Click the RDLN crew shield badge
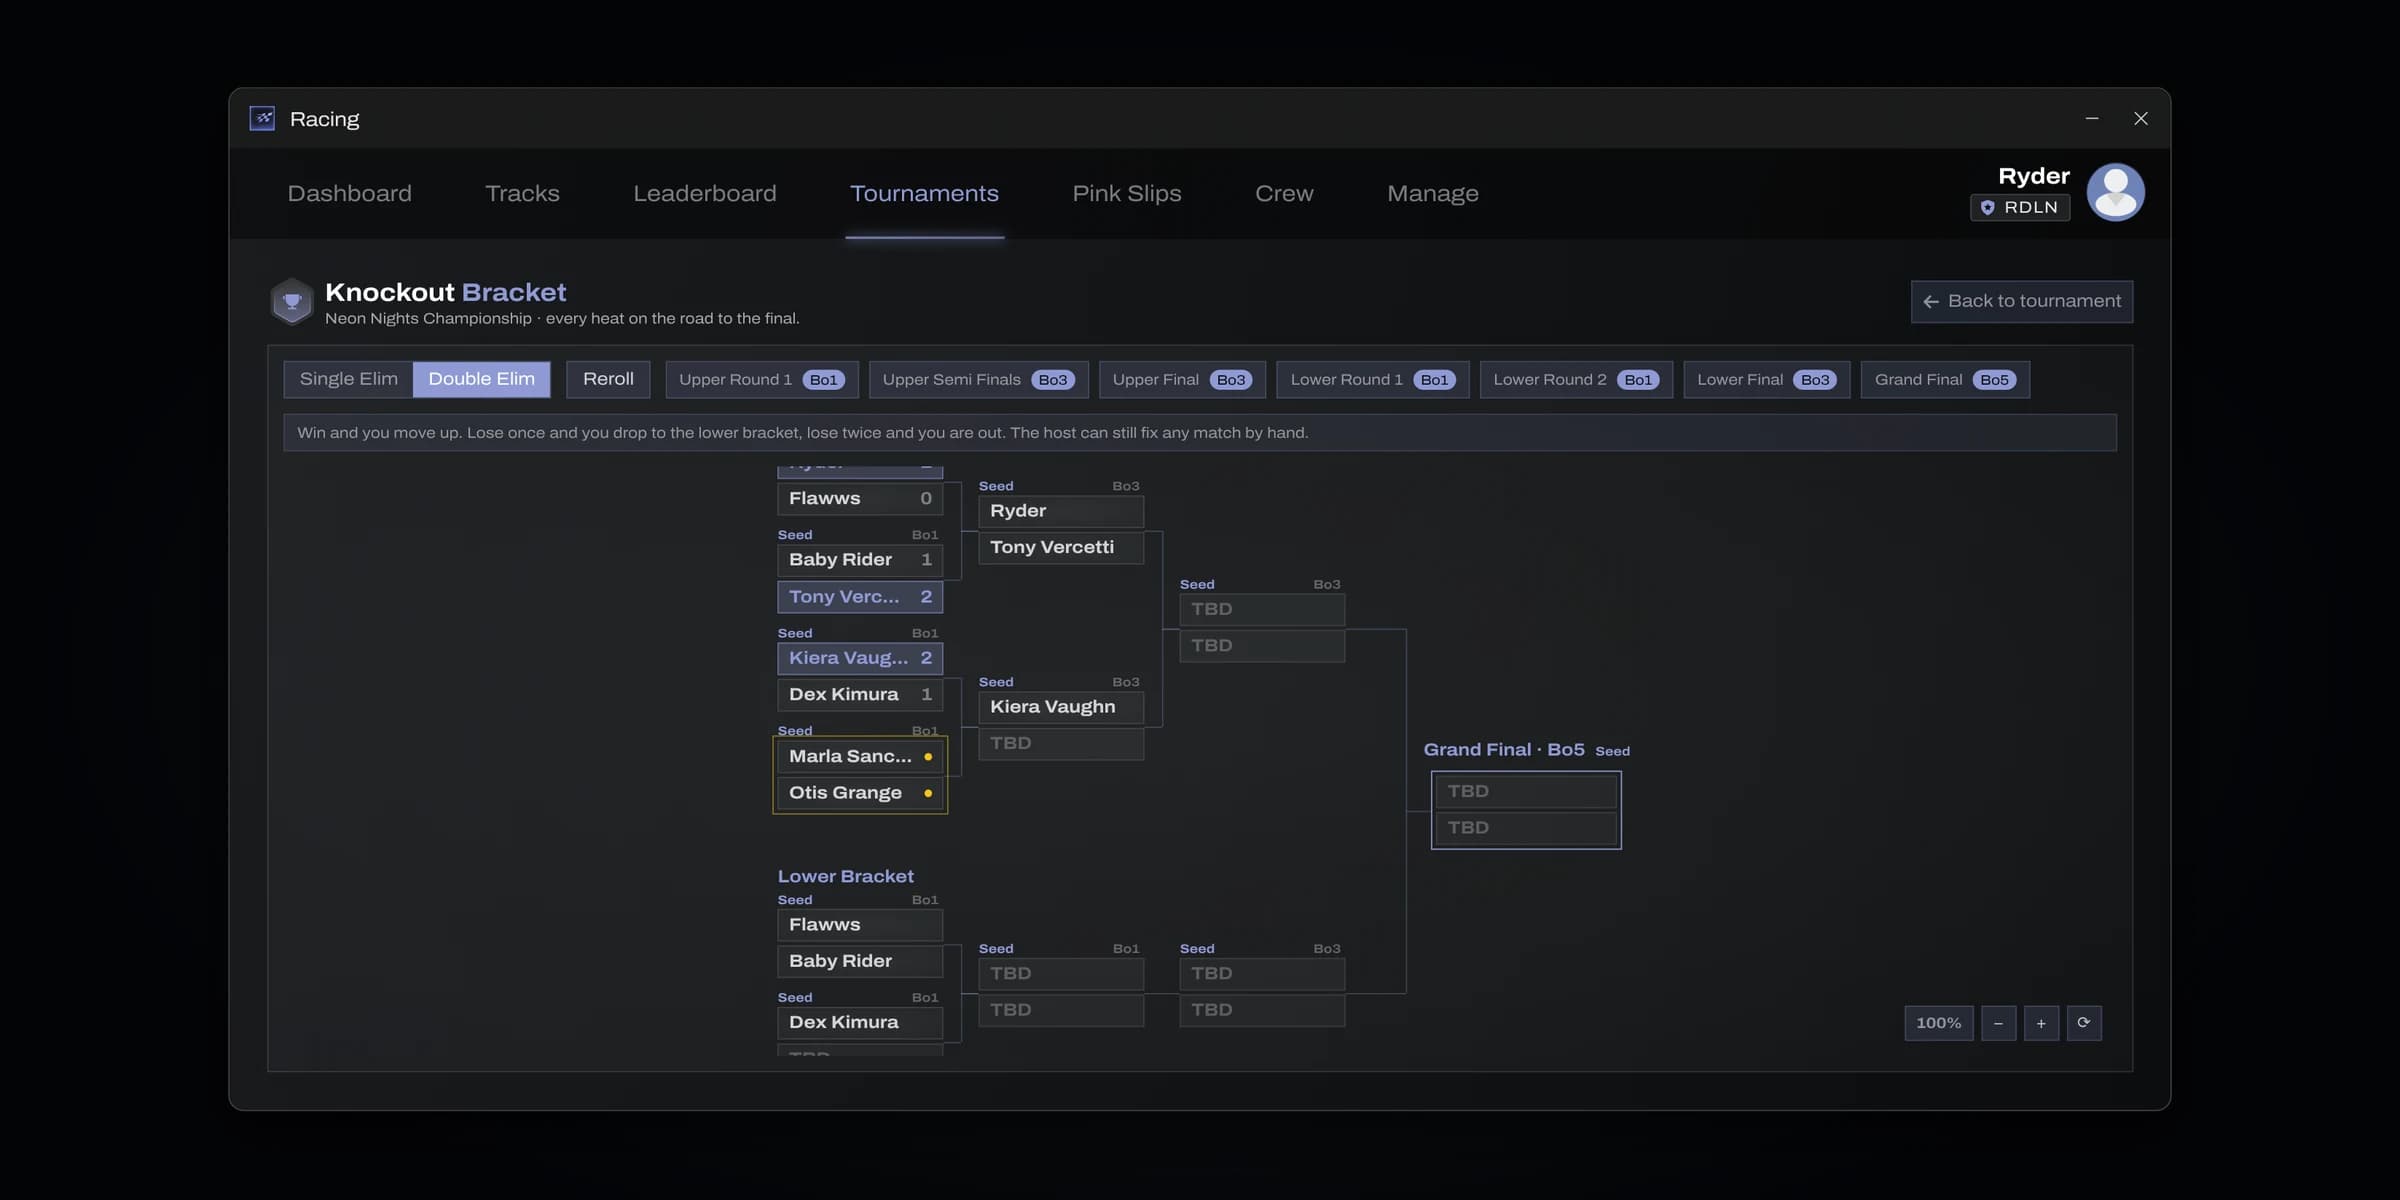Screen dimensions: 2400x1200 click(2019, 207)
